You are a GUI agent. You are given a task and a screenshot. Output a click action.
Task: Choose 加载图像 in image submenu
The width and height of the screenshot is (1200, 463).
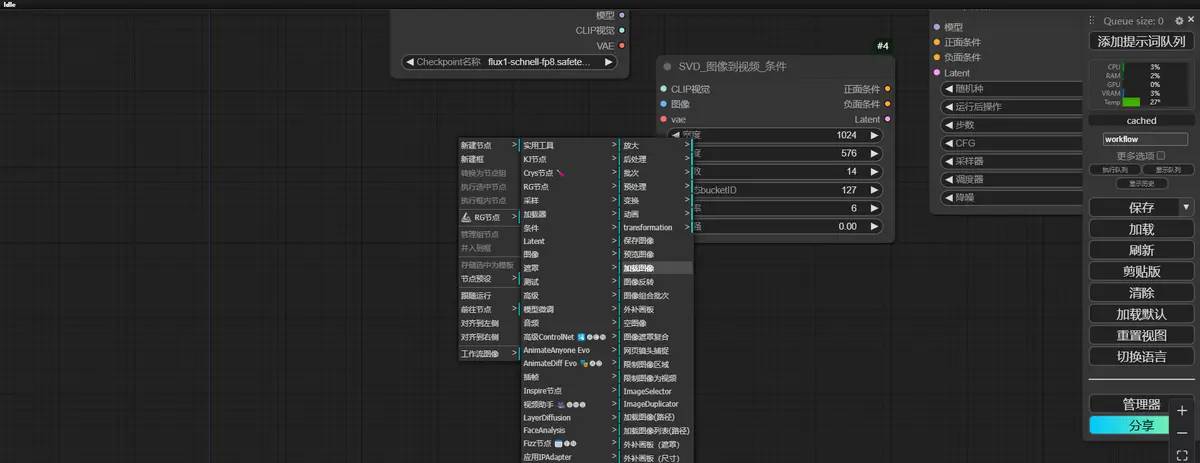point(656,269)
